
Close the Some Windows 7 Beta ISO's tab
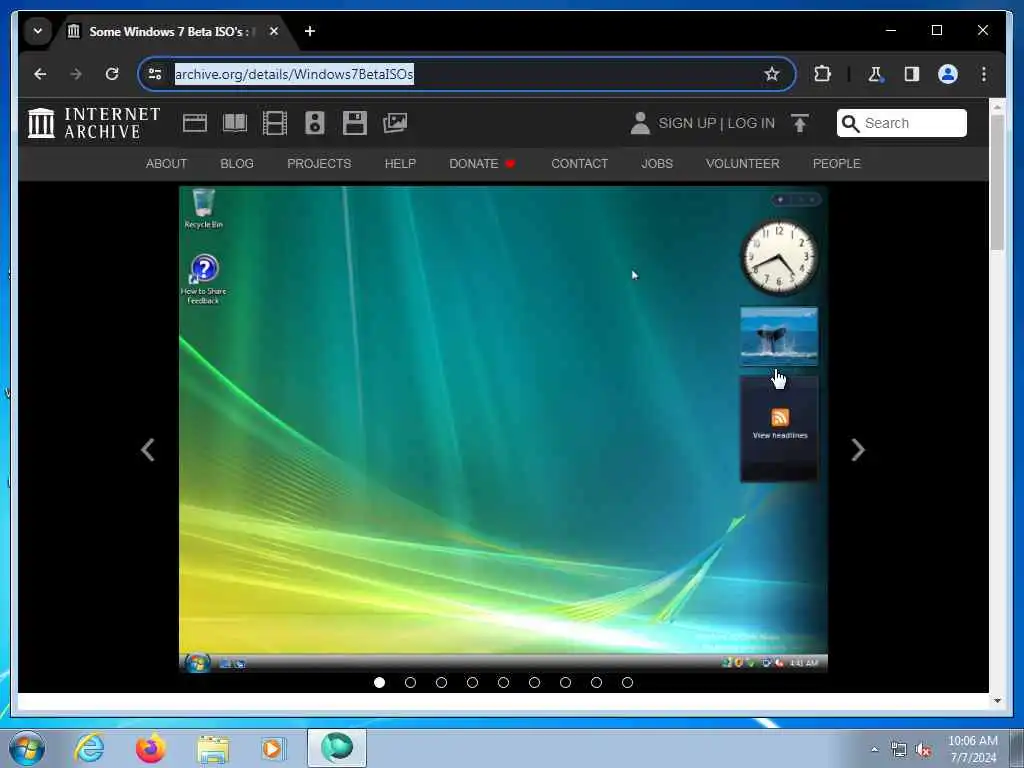274,31
